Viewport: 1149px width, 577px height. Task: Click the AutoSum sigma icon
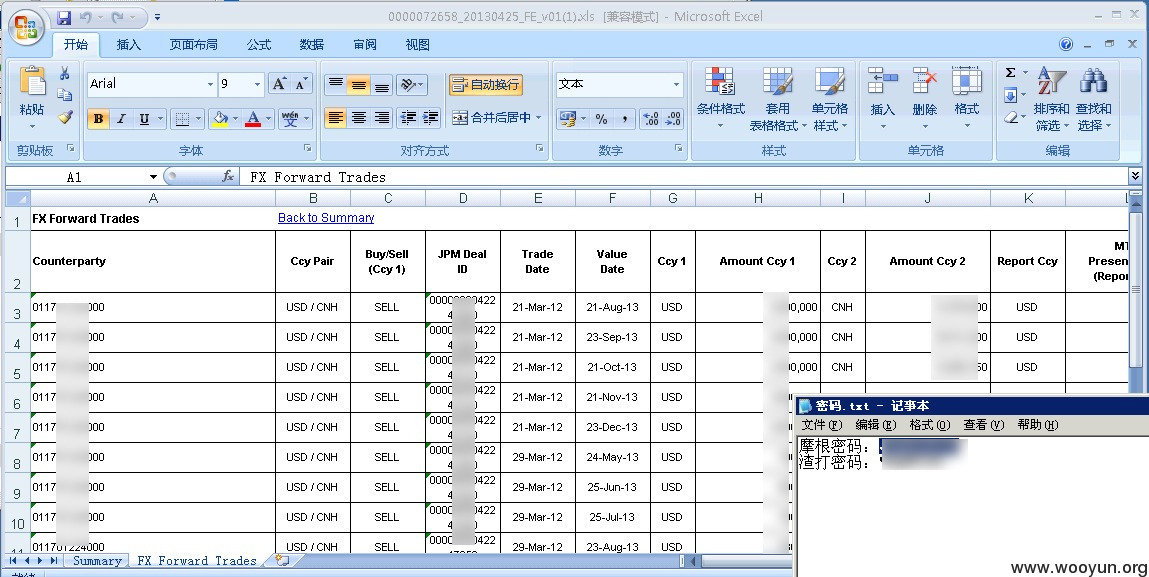click(1011, 73)
